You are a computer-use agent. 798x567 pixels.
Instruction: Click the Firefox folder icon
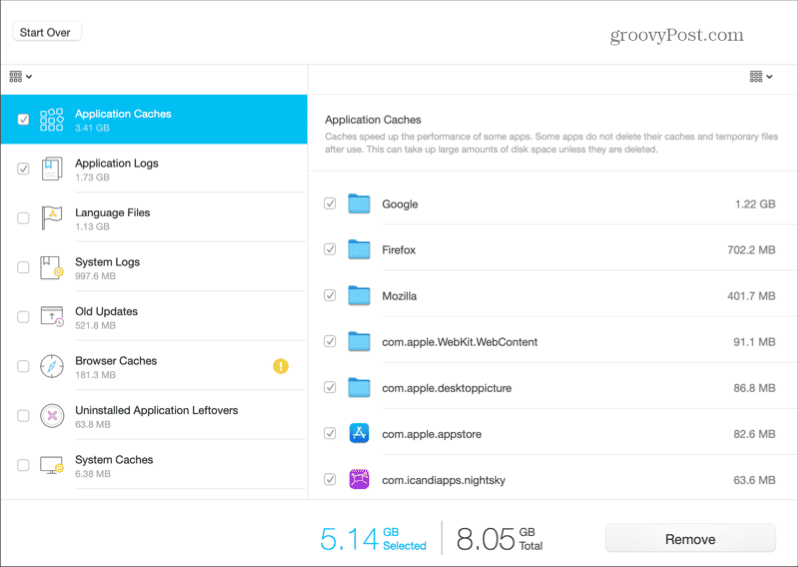click(359, 249)
